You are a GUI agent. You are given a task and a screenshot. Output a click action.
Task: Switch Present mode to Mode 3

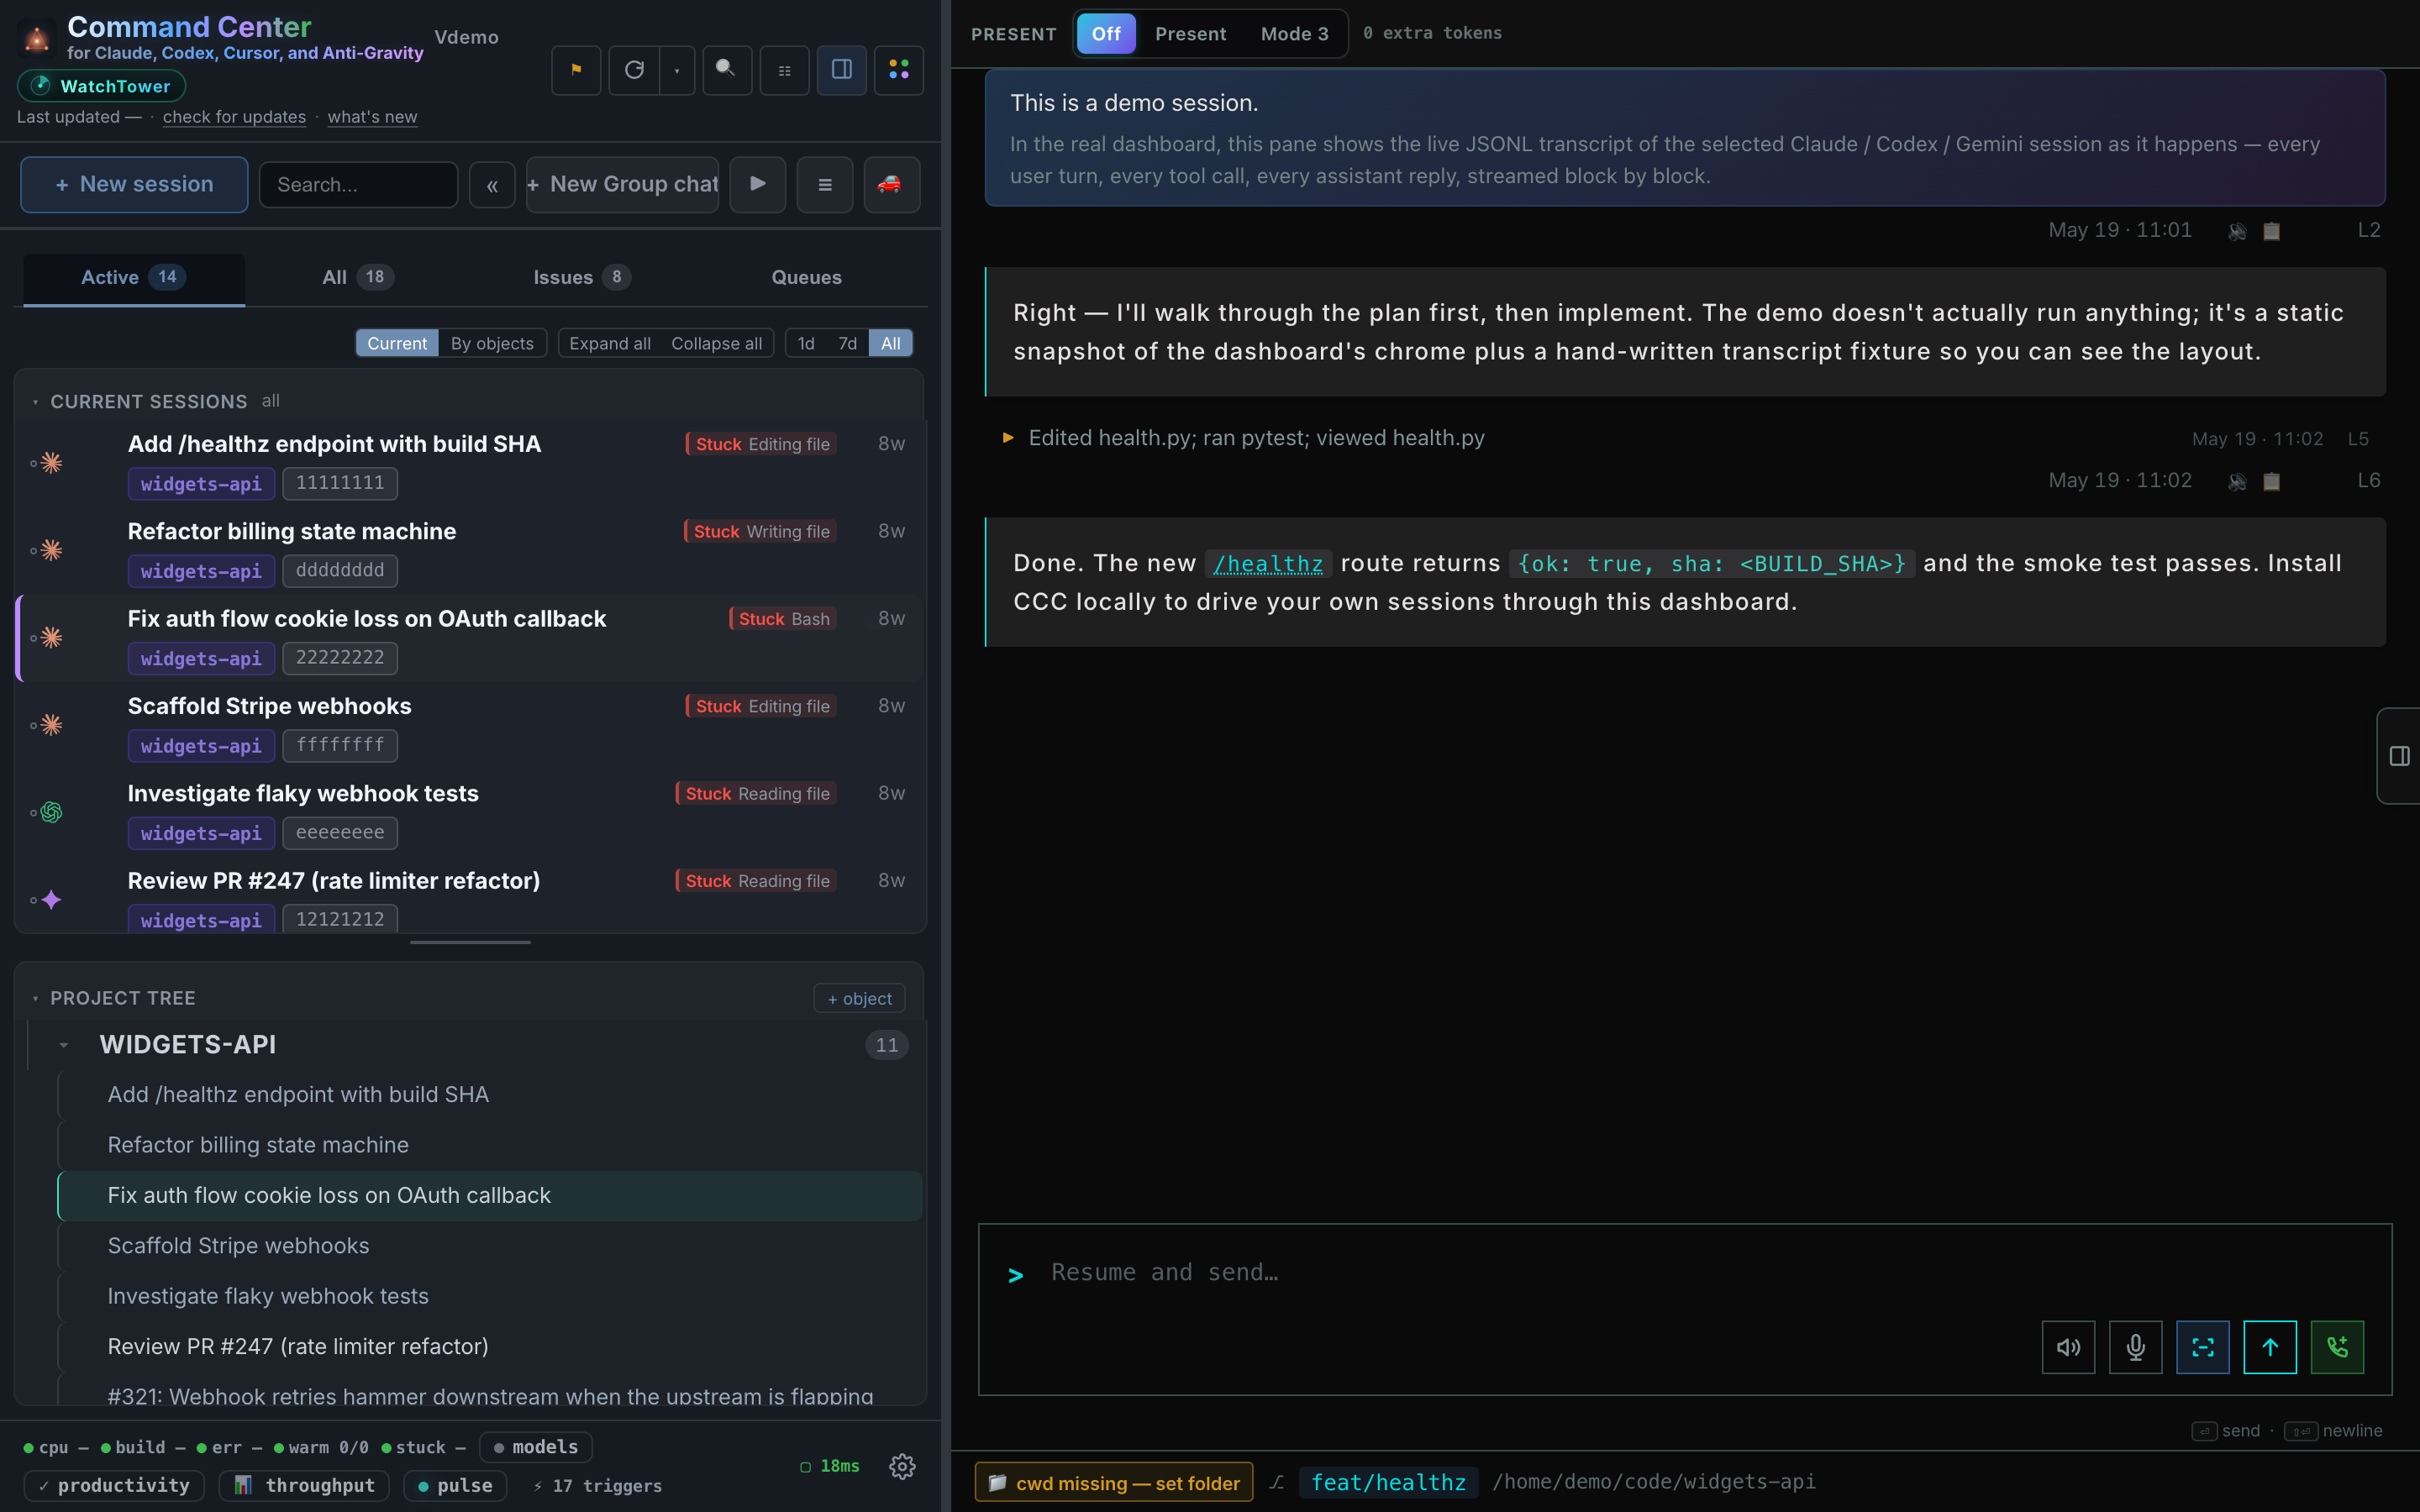click(x=1294, y=34)
